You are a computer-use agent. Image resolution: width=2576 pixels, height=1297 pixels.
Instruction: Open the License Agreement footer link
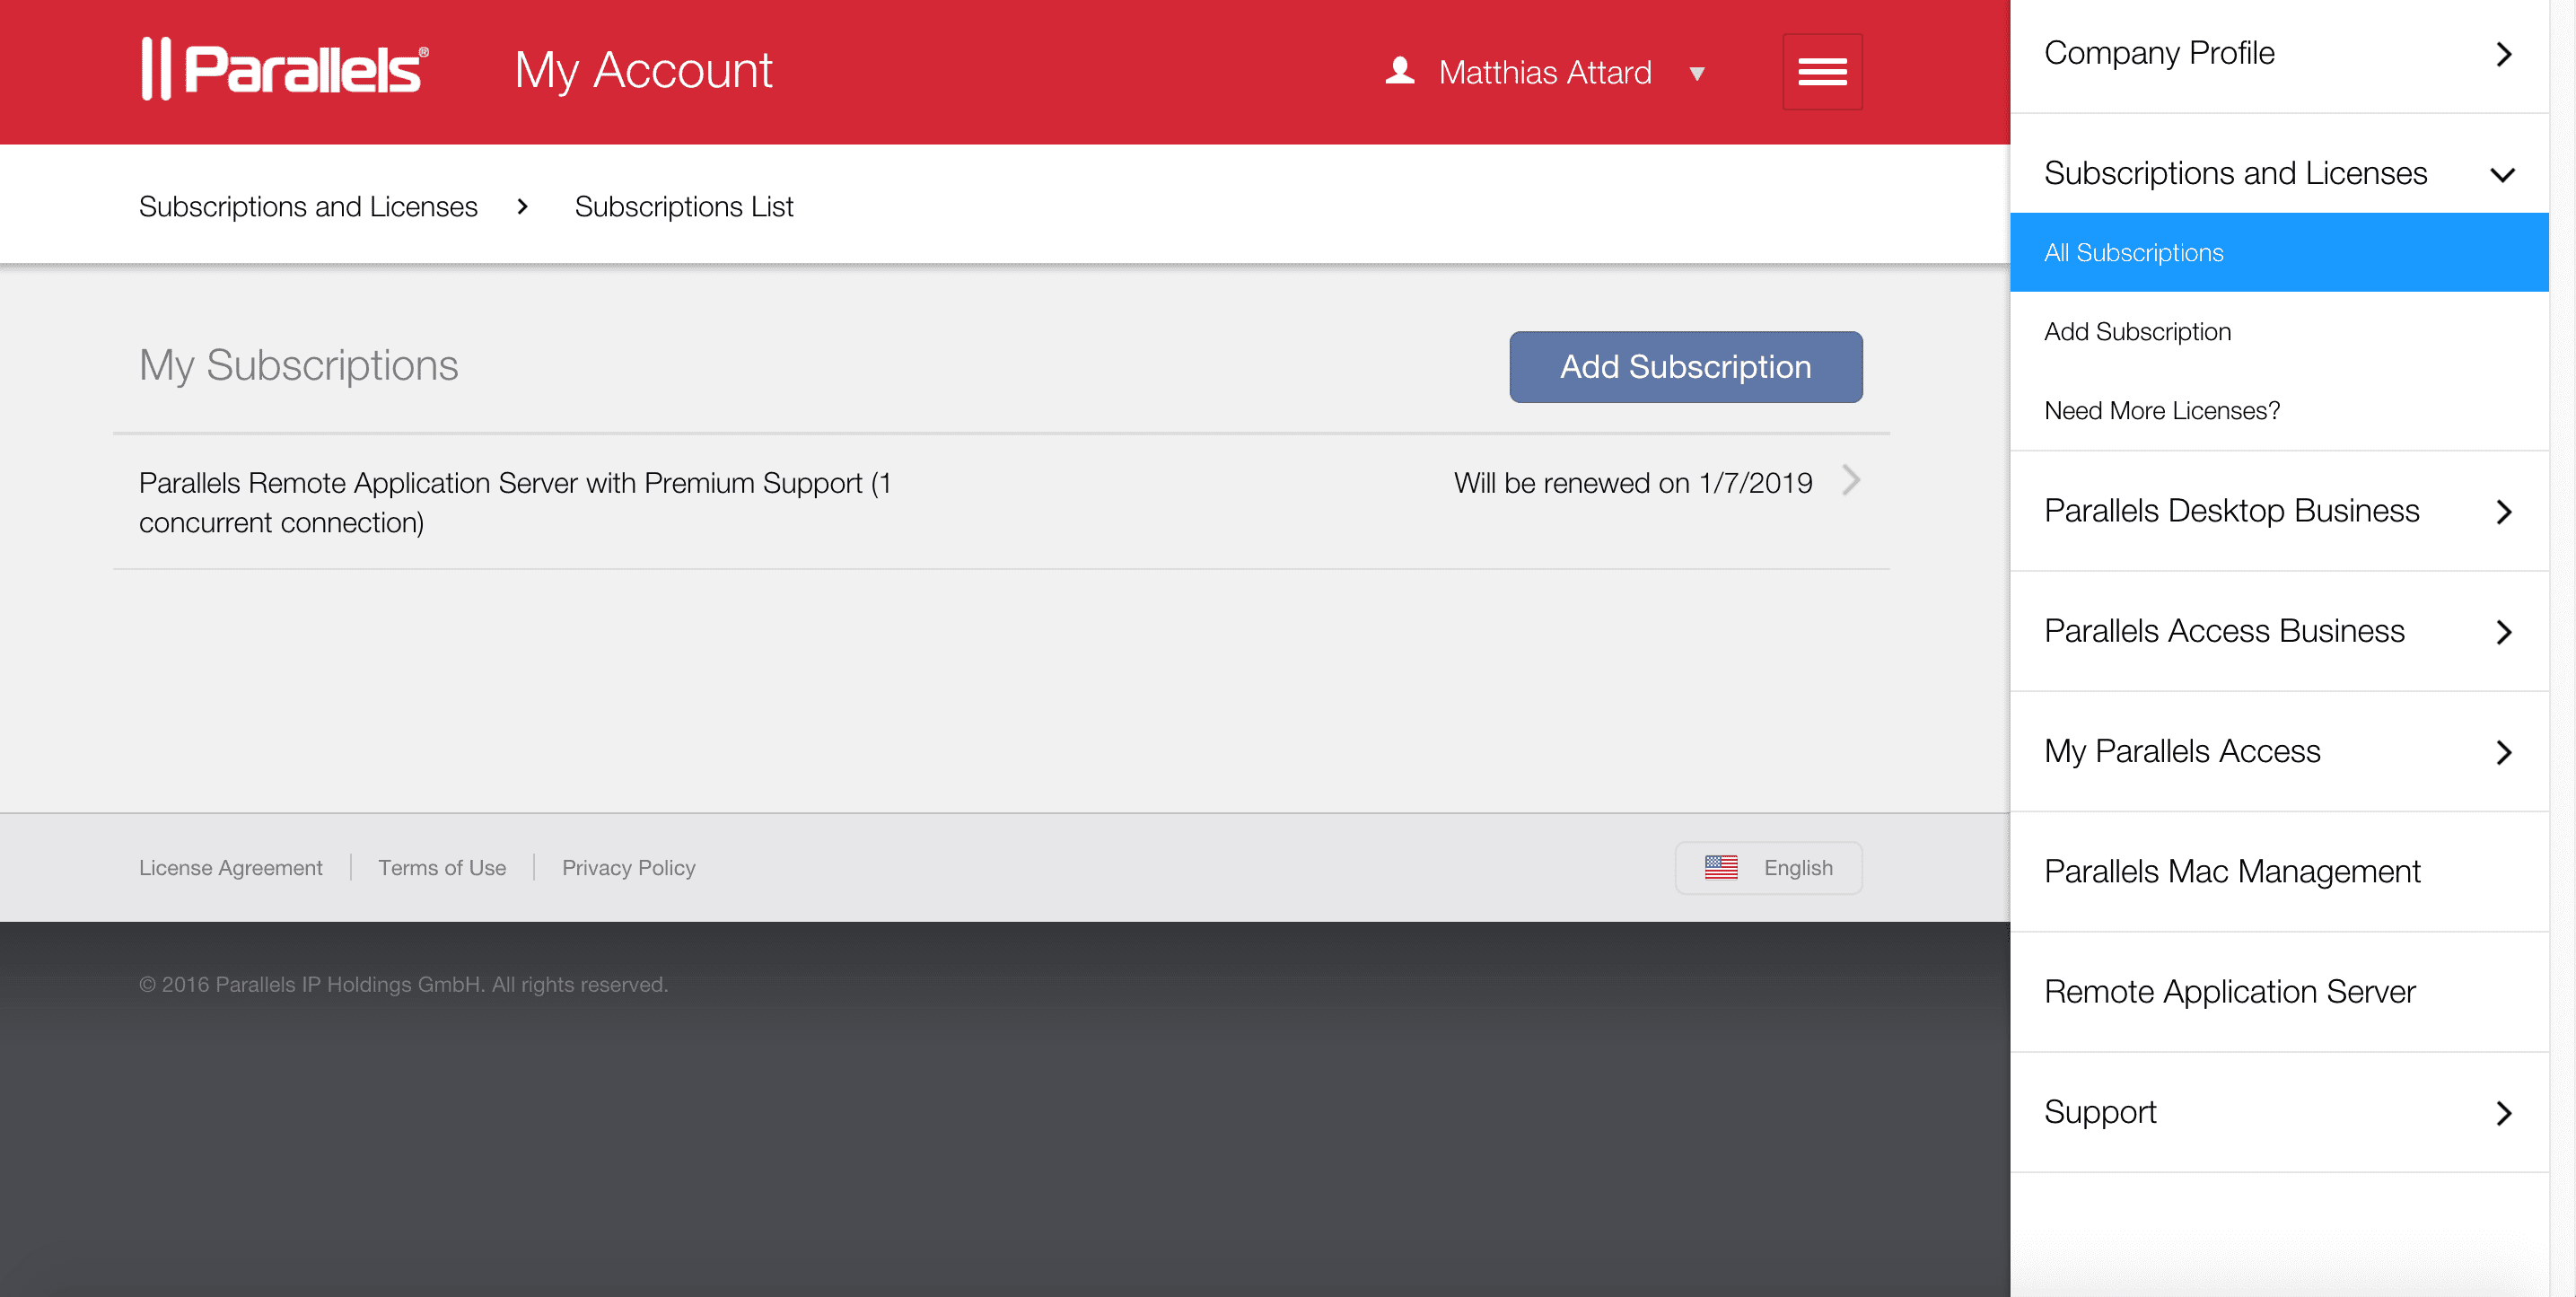click(231, 868)
